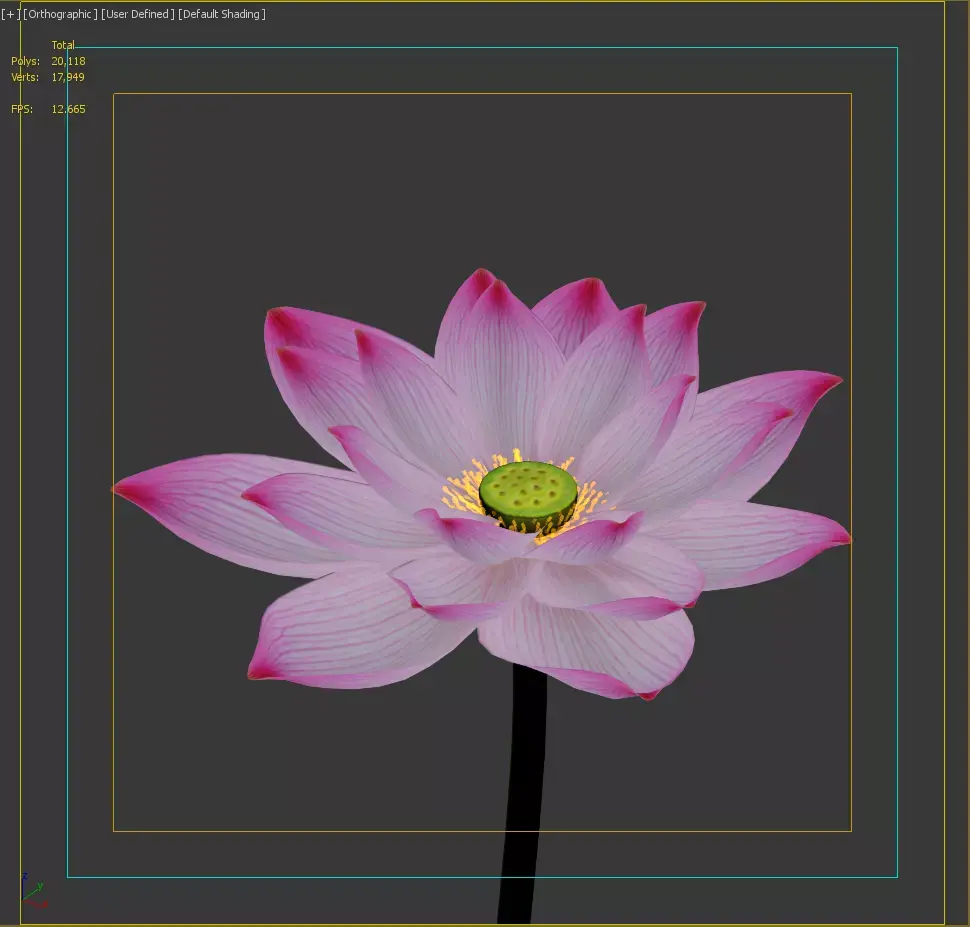970x927 pixels.
Task: Click the Total statistics header
Action: tap(63, 45)
